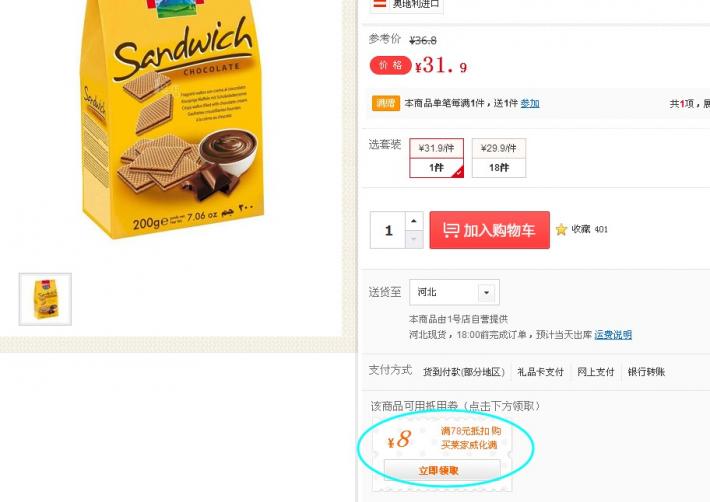This screenshot has width=710, height=502.
Task: Select 礼品卡支付 payment option
Action: 540,372
